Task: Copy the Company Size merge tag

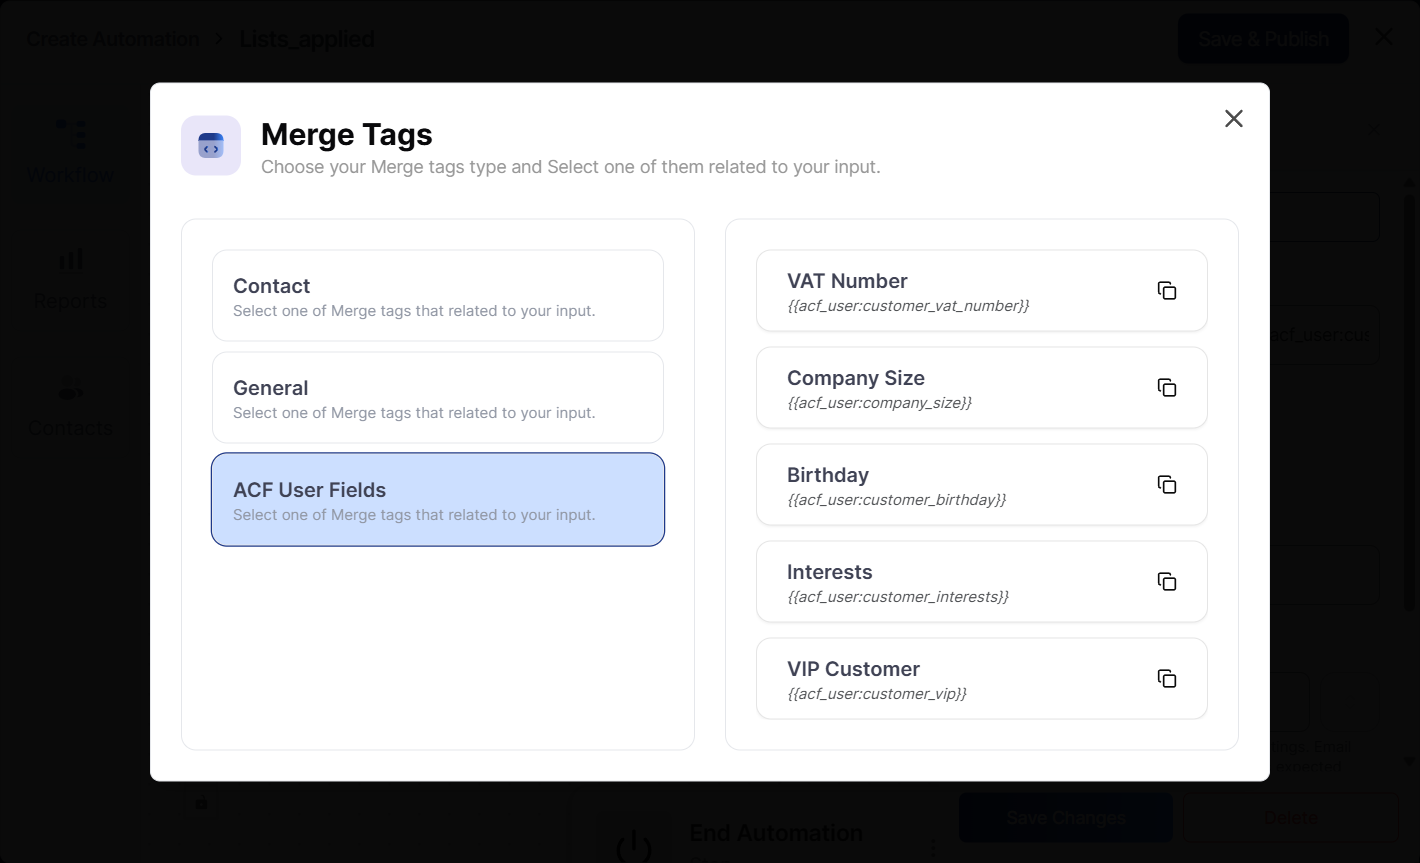Action: coord(1167,387)
